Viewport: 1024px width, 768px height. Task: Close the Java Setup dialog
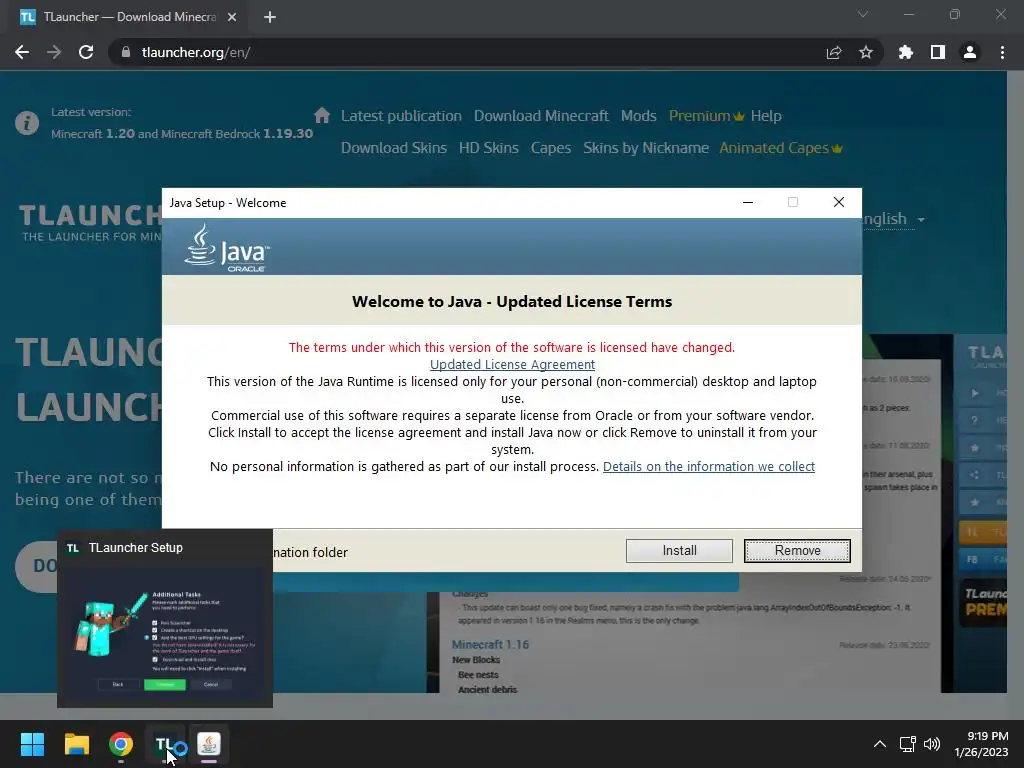[x=839, y=202]
